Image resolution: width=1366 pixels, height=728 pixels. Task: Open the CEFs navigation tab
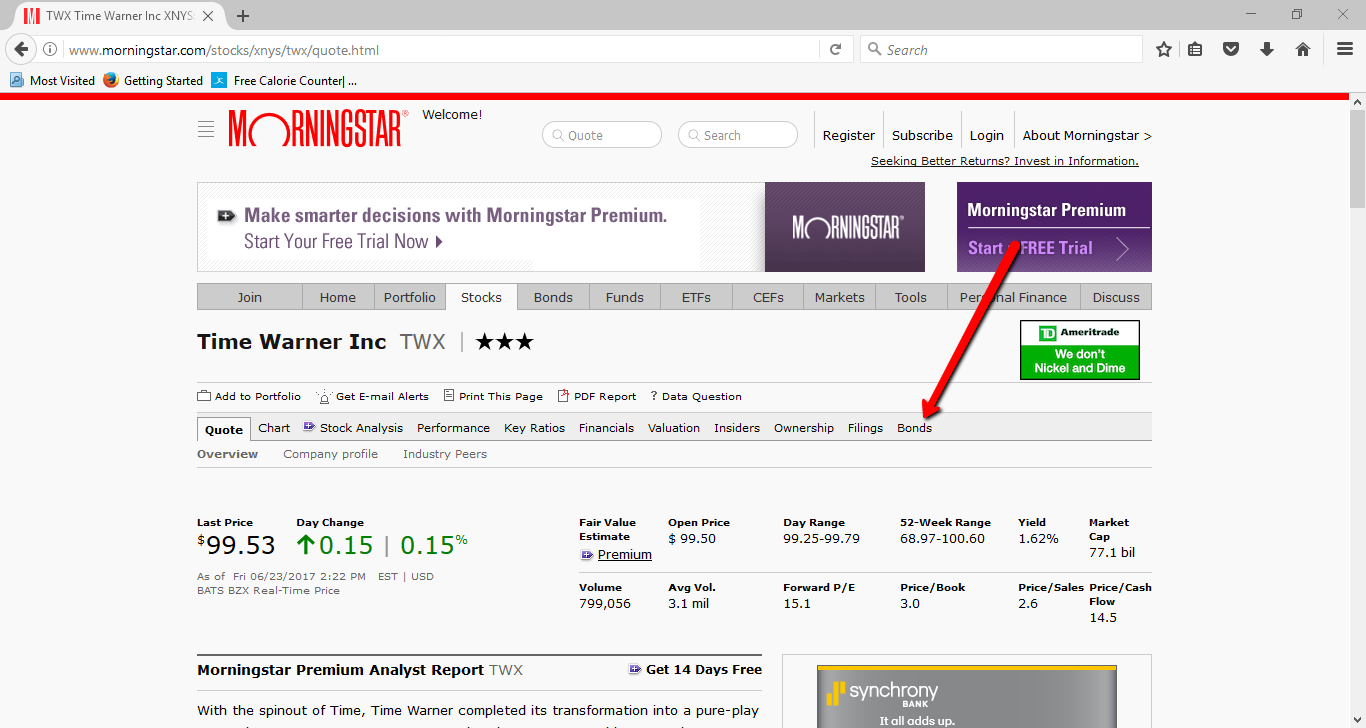tap(768, 297)
